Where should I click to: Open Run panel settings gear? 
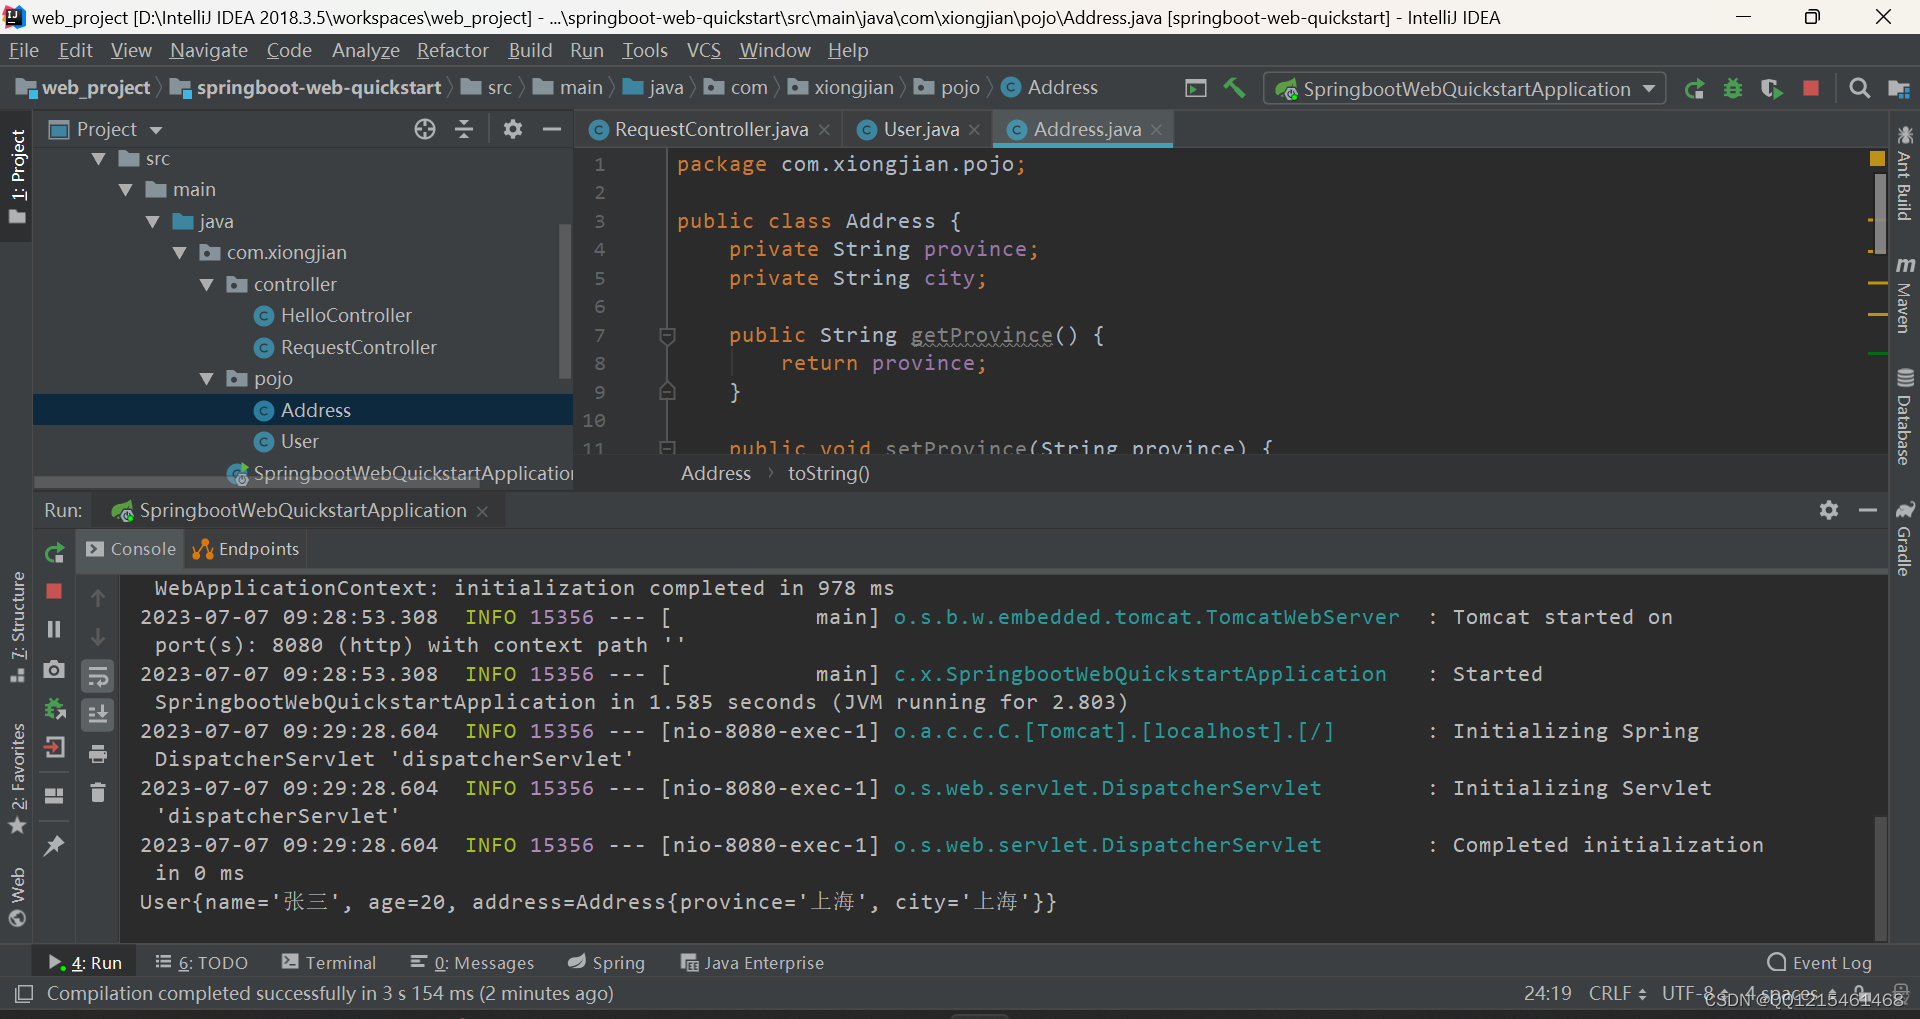[x=1829, y=510]
